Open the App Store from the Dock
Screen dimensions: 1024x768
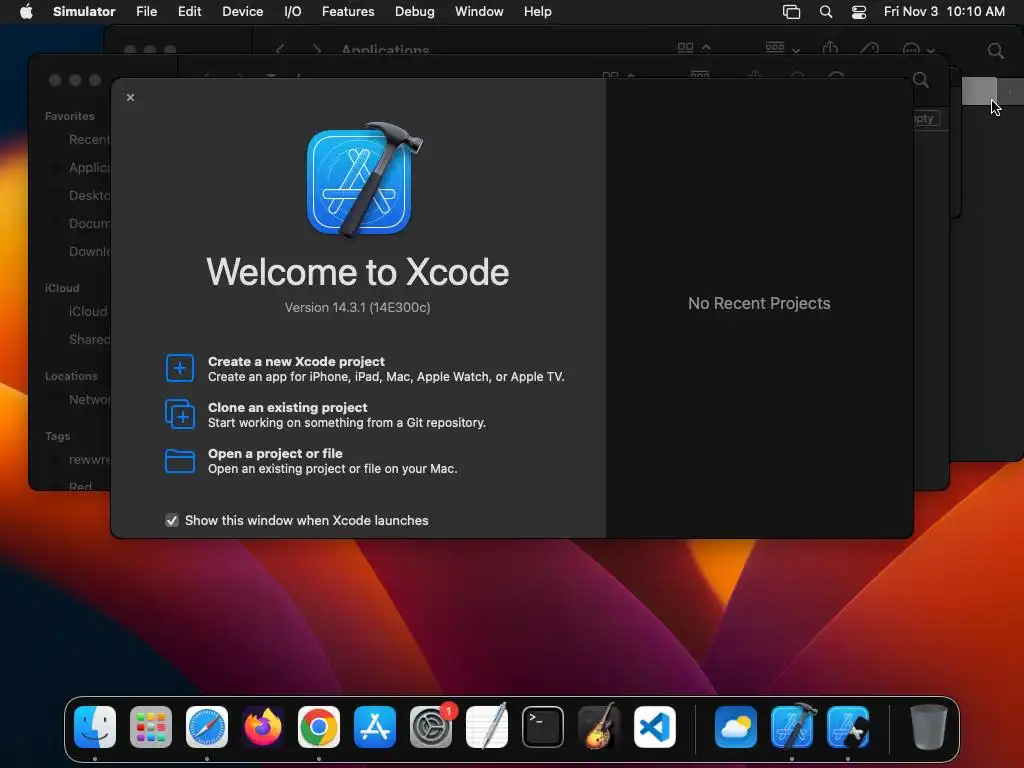pos(375,727)
